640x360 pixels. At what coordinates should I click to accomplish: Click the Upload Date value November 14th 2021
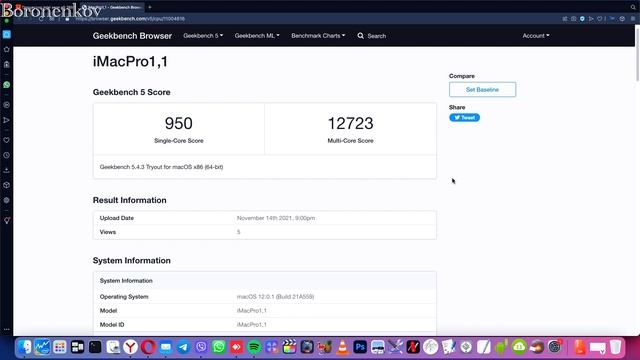276,218
